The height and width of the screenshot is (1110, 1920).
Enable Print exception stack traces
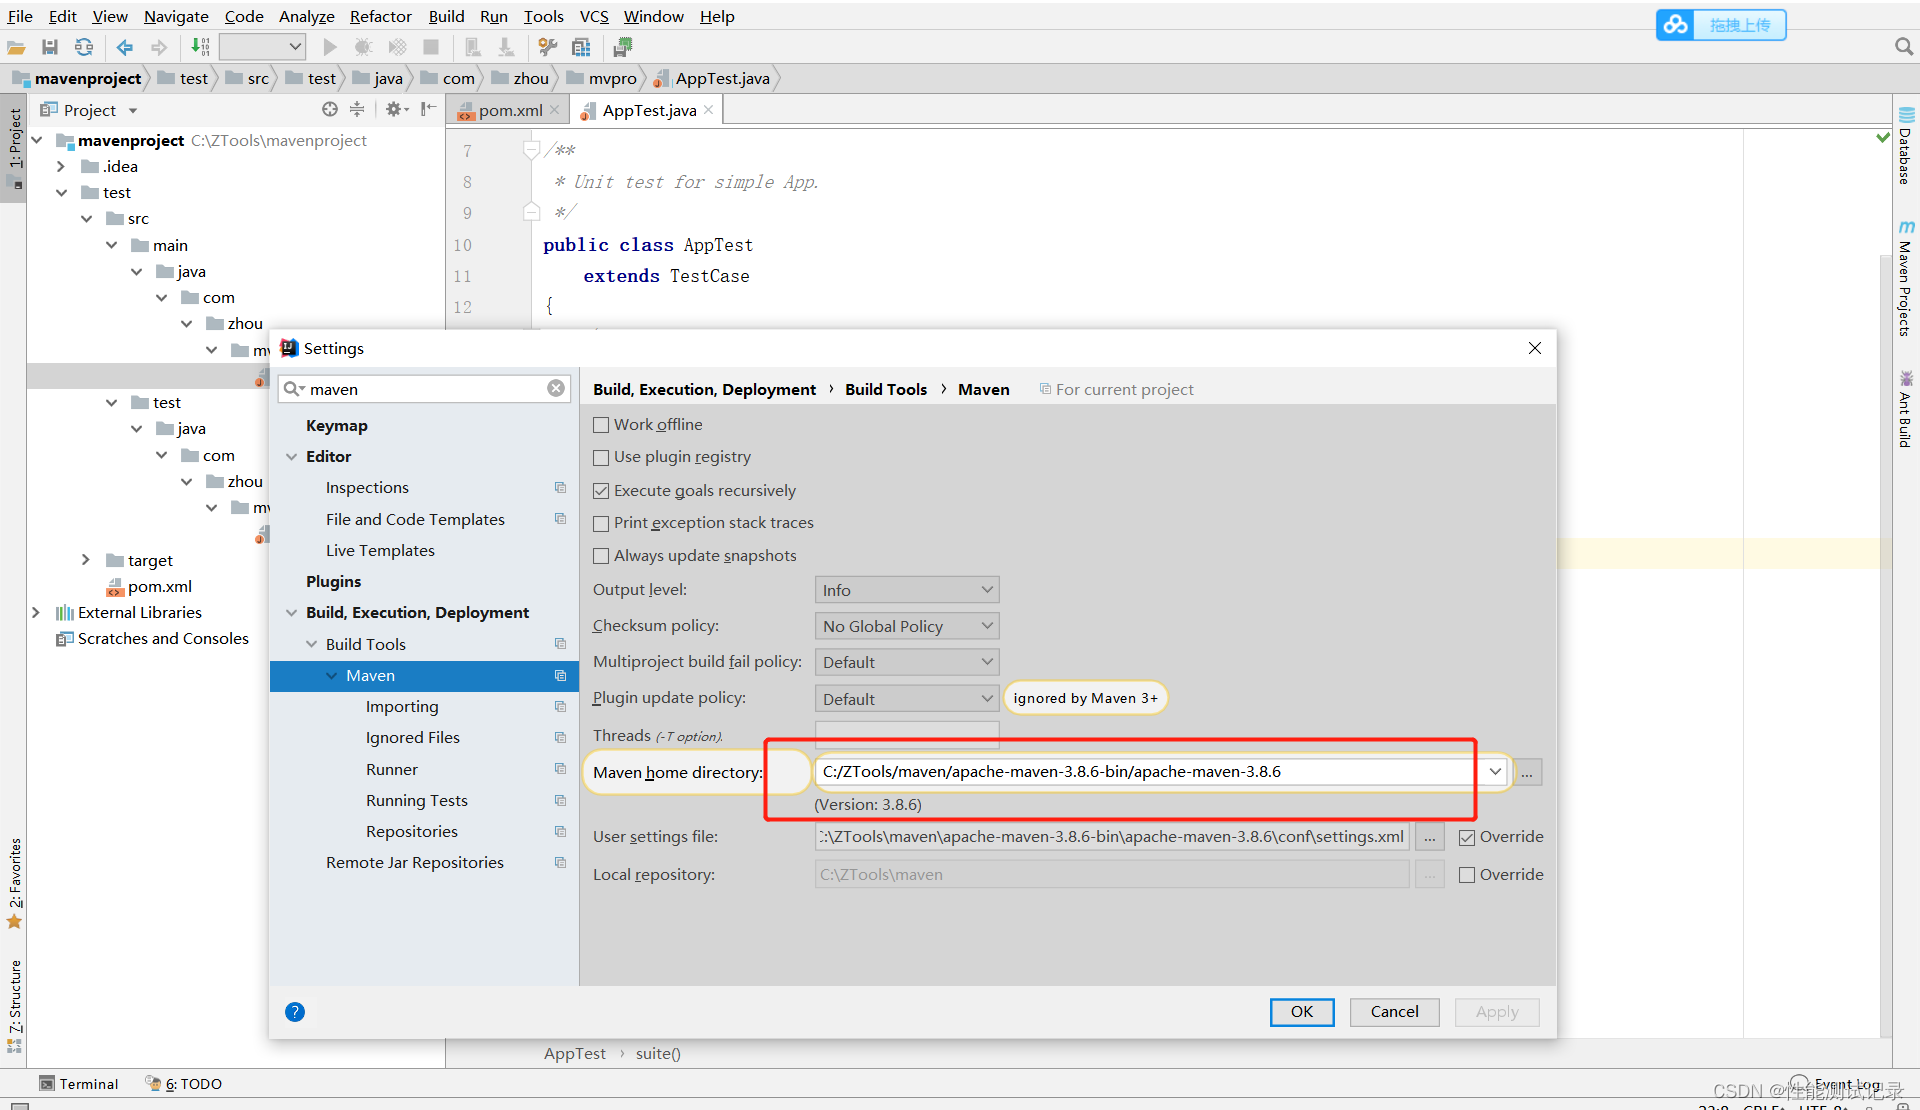601,523
